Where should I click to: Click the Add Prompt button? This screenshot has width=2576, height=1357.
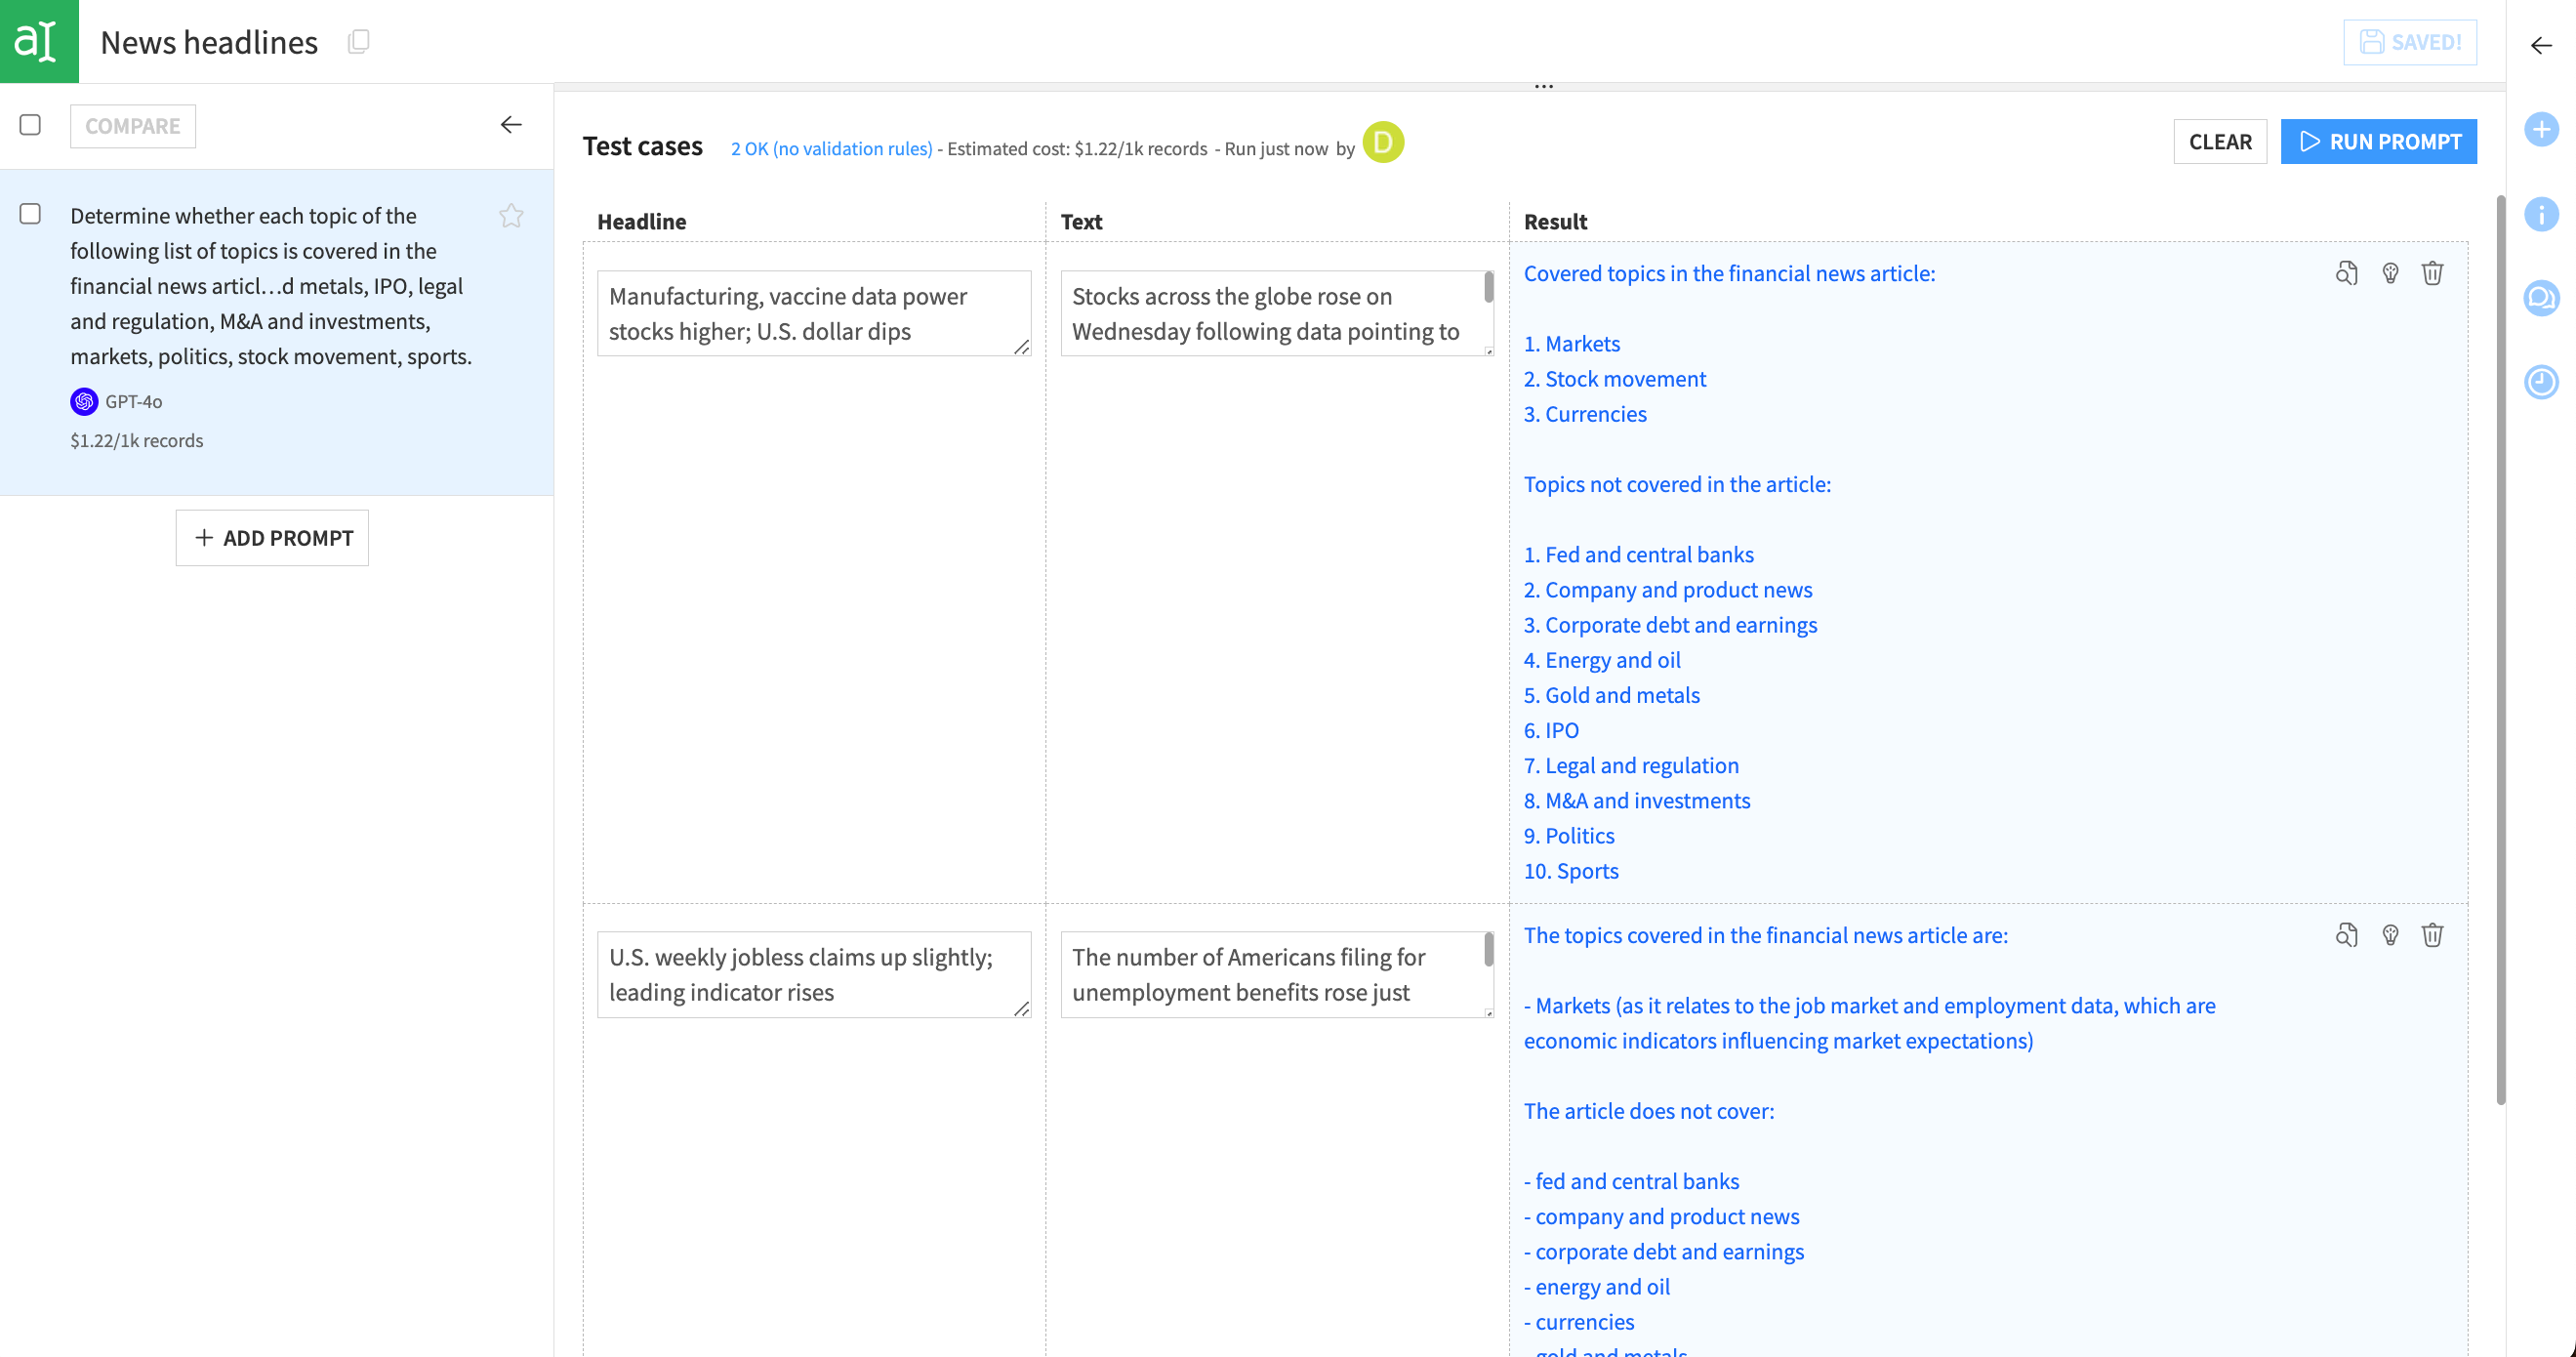(x=272, y=538)
